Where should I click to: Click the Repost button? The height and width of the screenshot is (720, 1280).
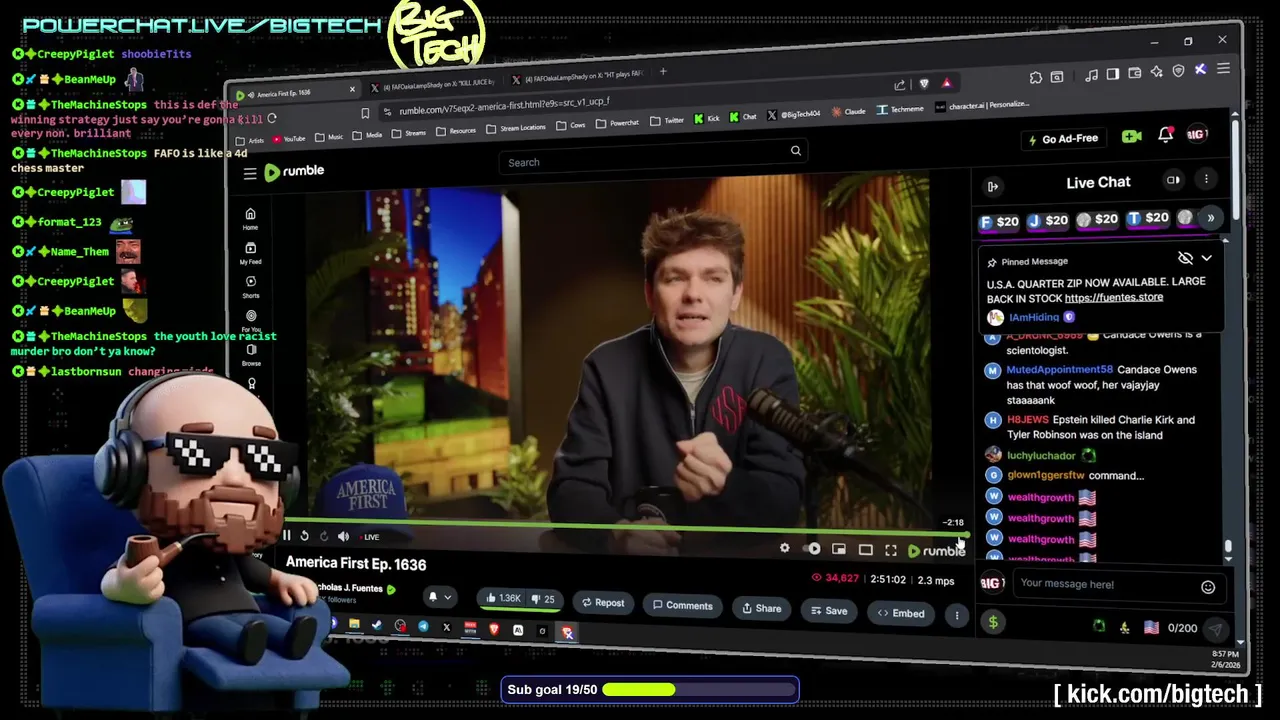point(603,603)
